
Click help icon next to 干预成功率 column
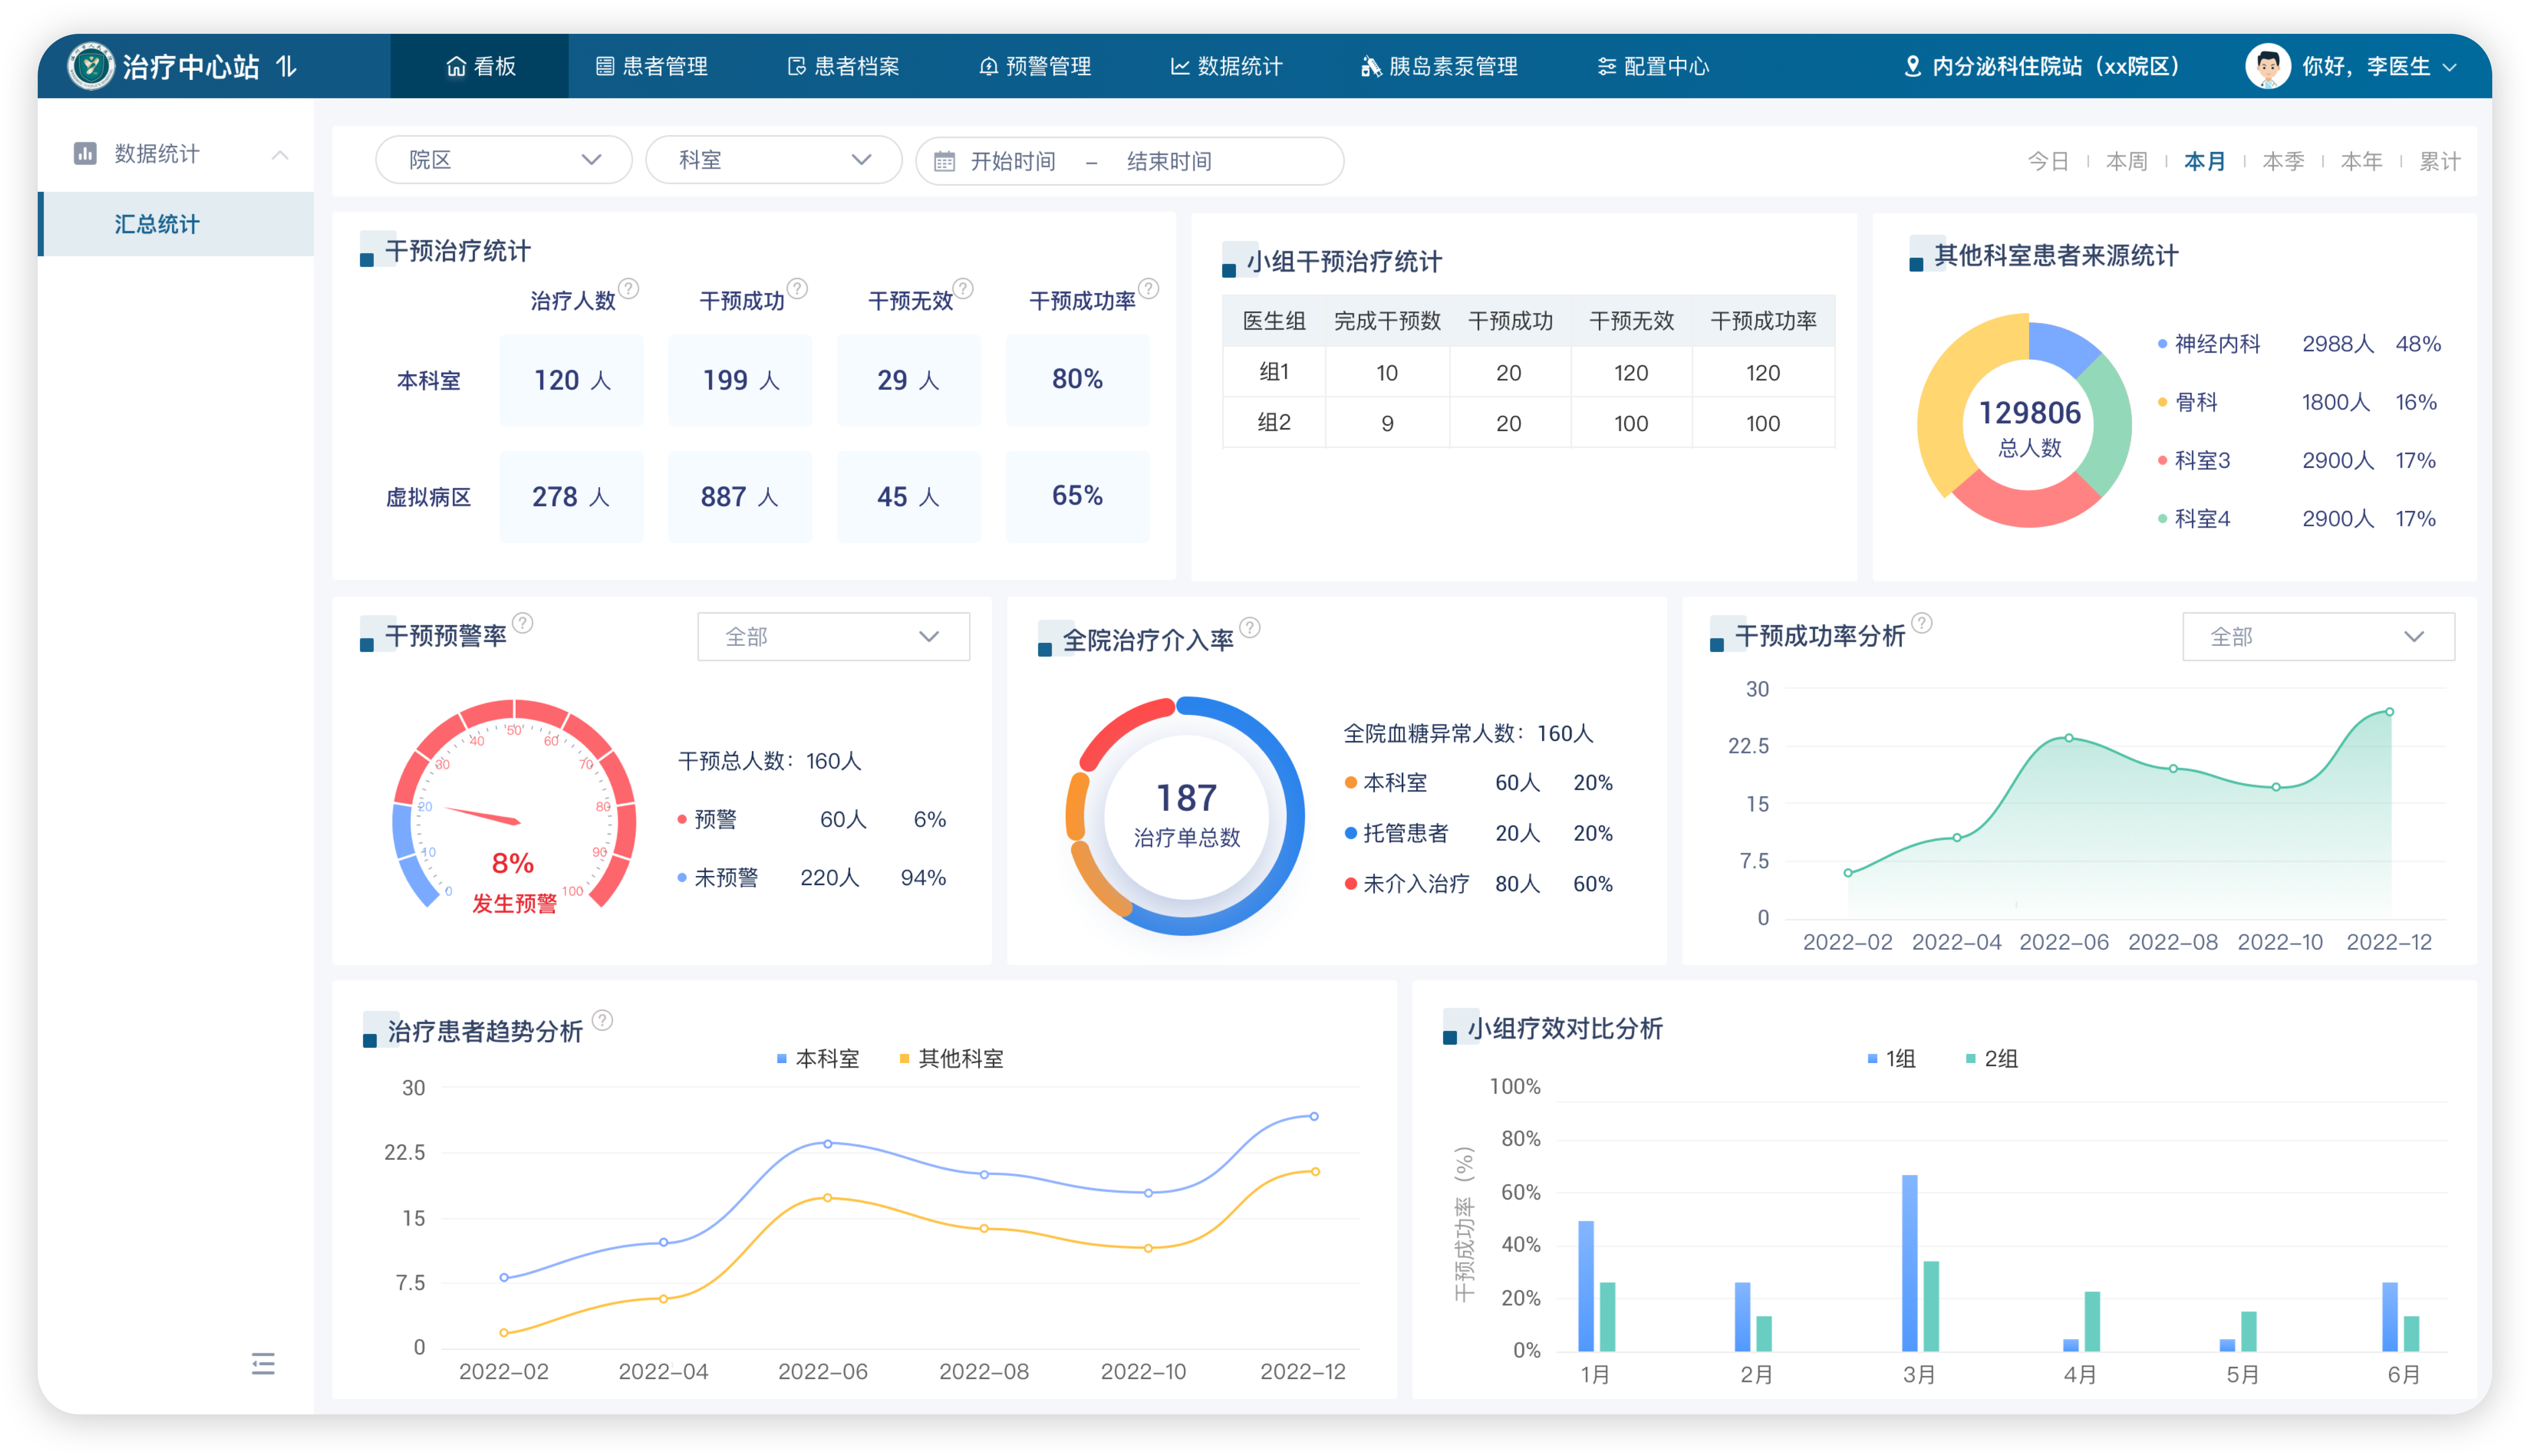pos(1149,288)
